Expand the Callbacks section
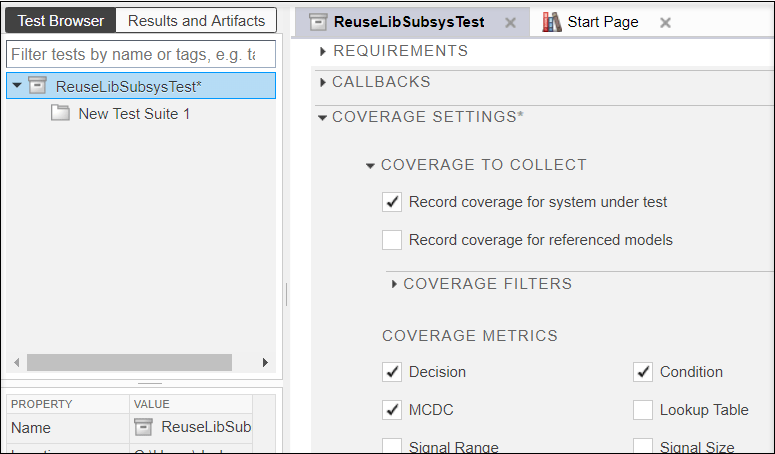 [323, 82]
